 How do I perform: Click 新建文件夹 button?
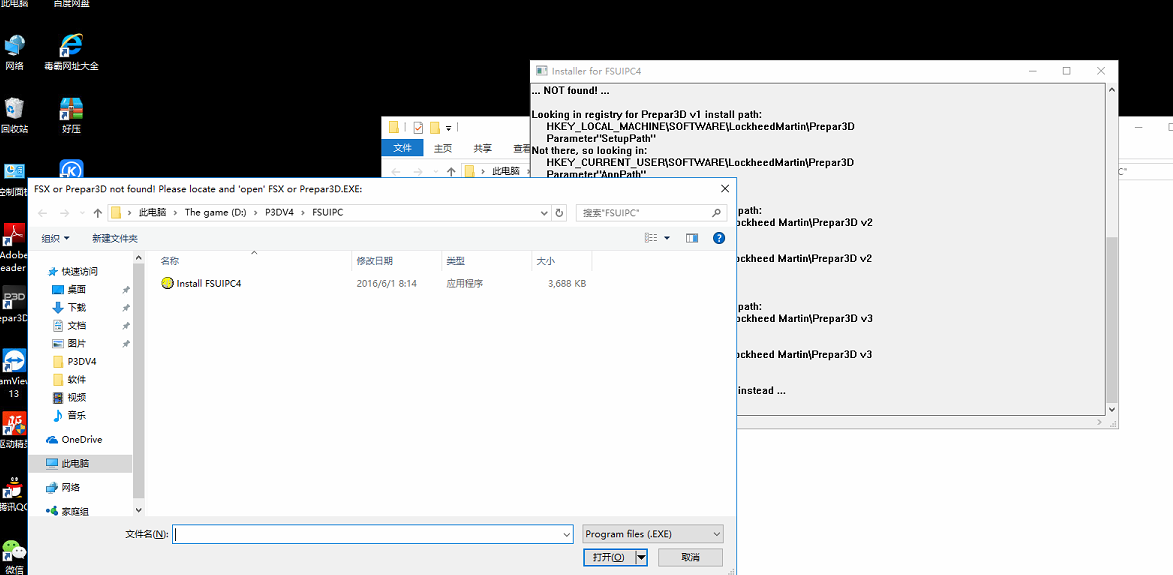point(115,238)
